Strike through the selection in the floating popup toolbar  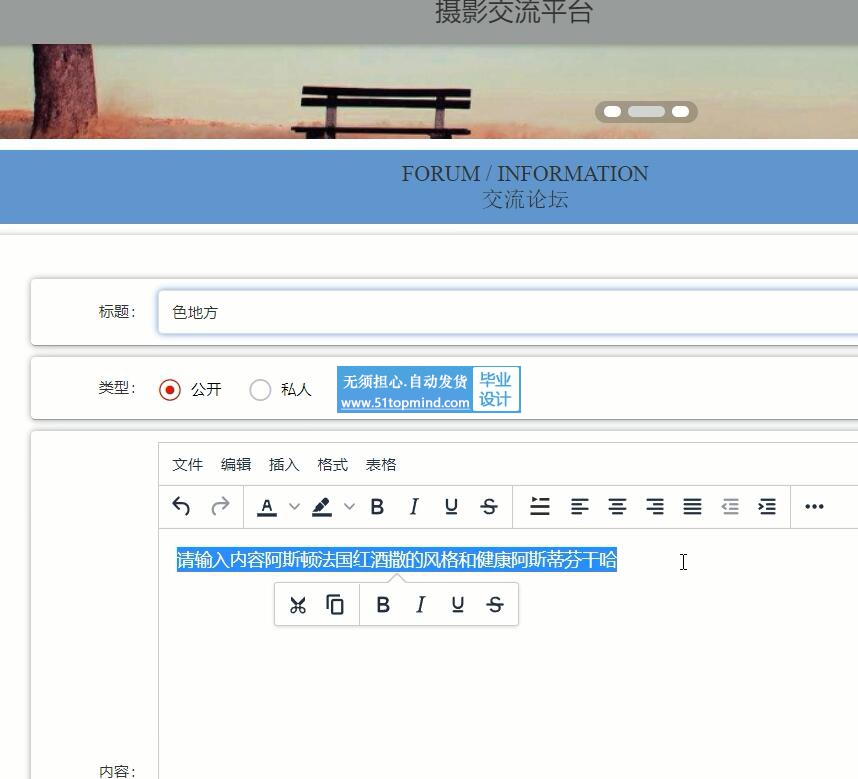[x=495, y=605]
